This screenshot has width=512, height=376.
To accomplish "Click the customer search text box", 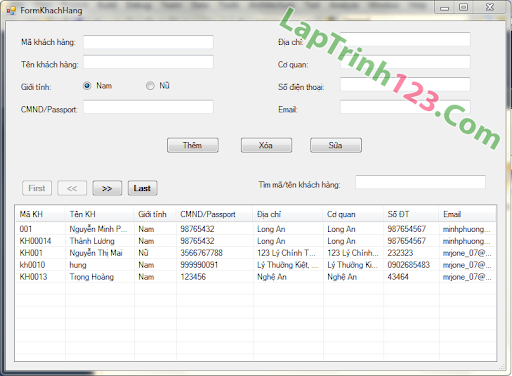I will [x=420, y=182].
